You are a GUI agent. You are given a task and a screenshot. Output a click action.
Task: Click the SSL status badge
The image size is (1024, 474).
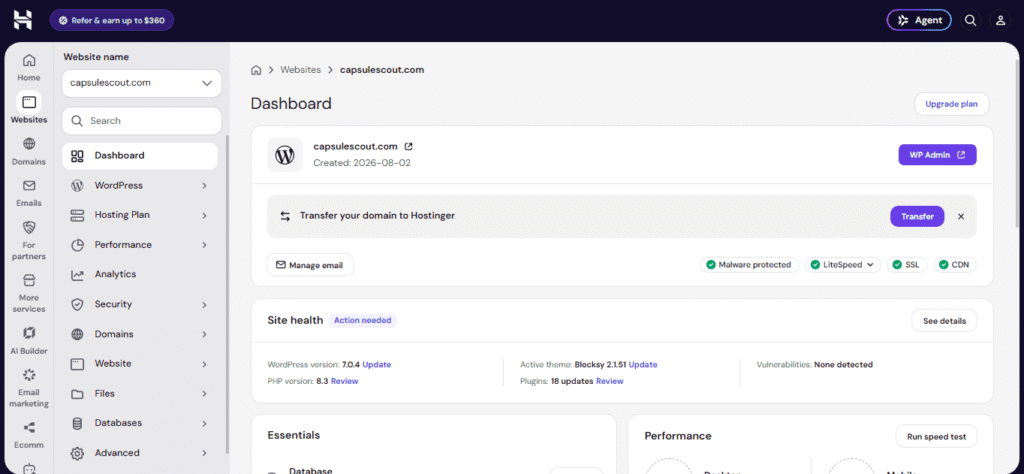pos(906,264)
